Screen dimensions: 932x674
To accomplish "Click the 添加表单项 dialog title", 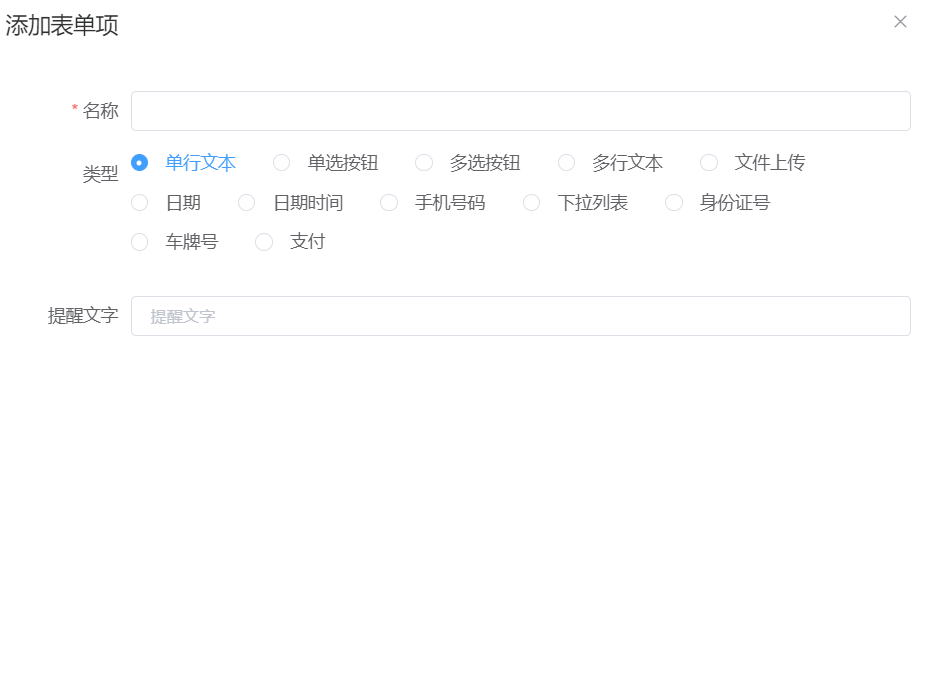I will [x=62, y=26].
